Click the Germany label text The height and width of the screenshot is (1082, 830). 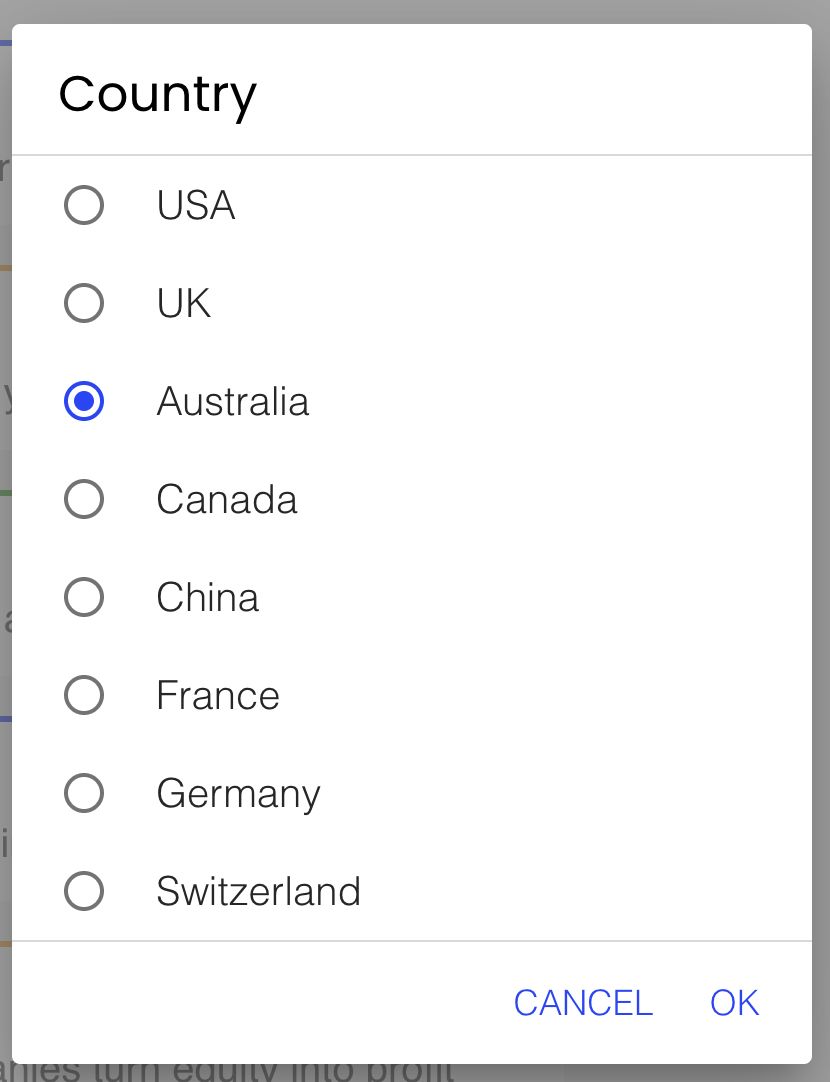click(x=238, y=793)
